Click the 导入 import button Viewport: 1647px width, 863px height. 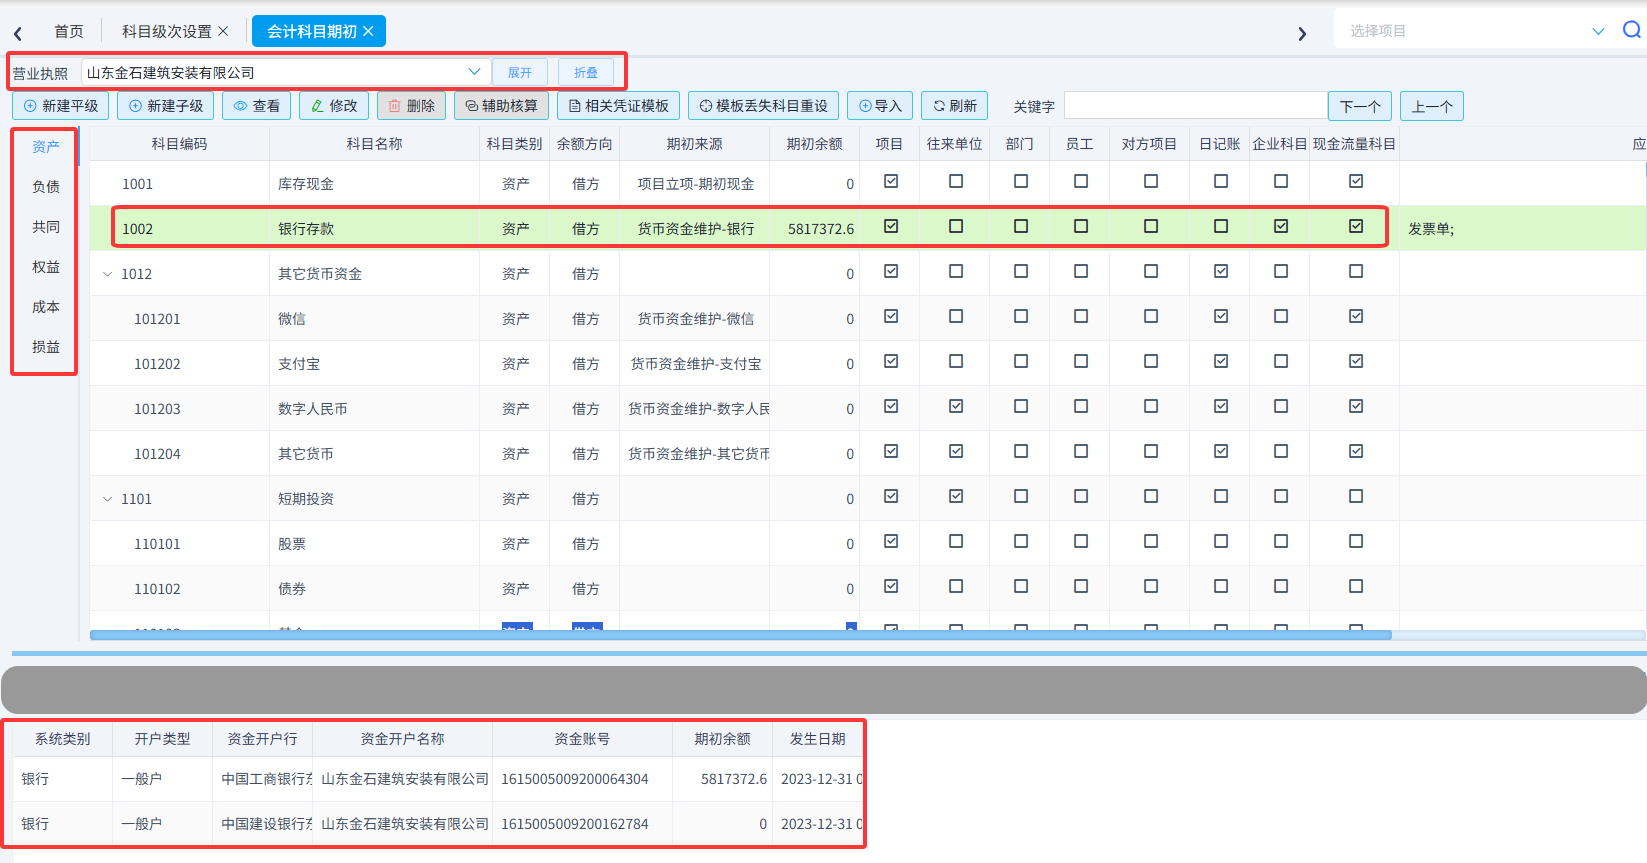coord(880,106)
